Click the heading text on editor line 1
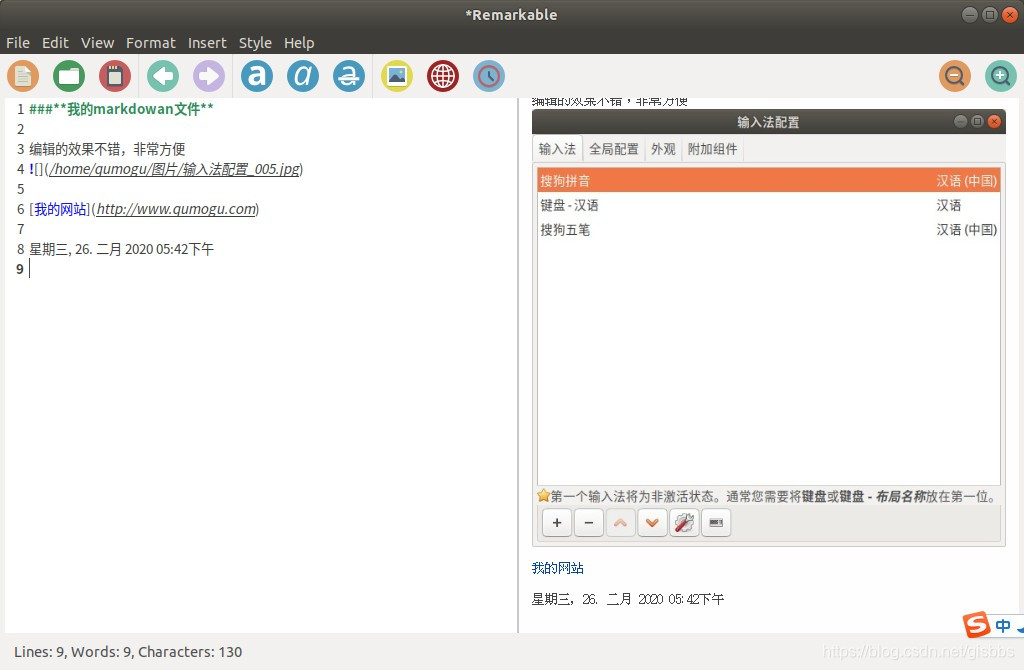Screen dimensions: 1024x670 121,109
